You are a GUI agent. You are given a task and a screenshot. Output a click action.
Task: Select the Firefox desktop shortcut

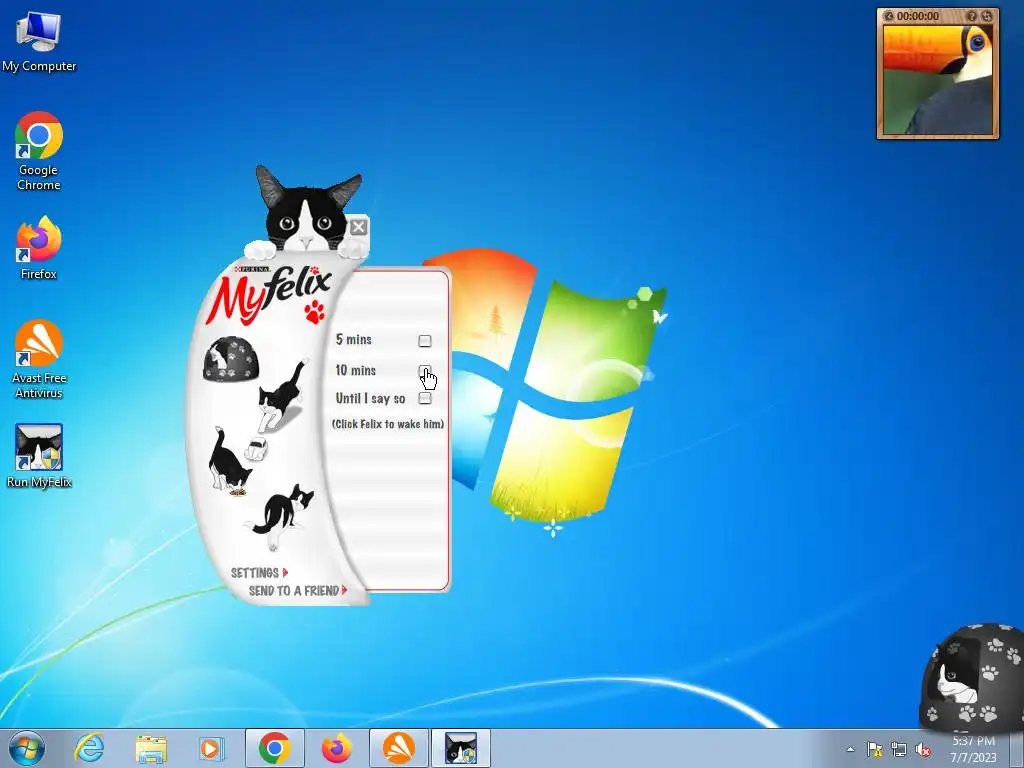tap(39, 248)
